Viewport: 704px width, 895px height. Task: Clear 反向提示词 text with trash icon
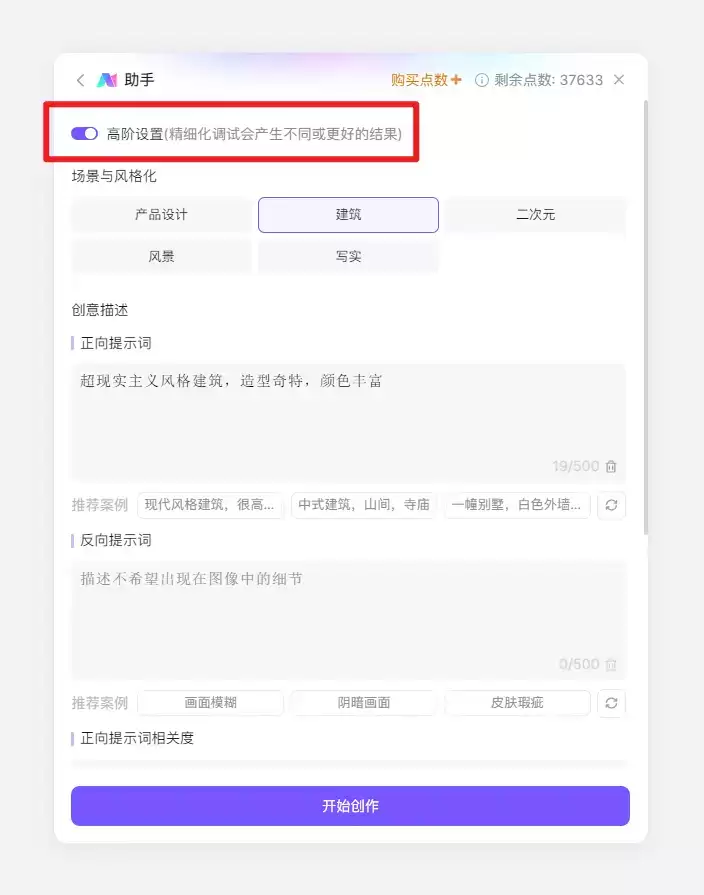pyautogui.click(x=611, y=664)
